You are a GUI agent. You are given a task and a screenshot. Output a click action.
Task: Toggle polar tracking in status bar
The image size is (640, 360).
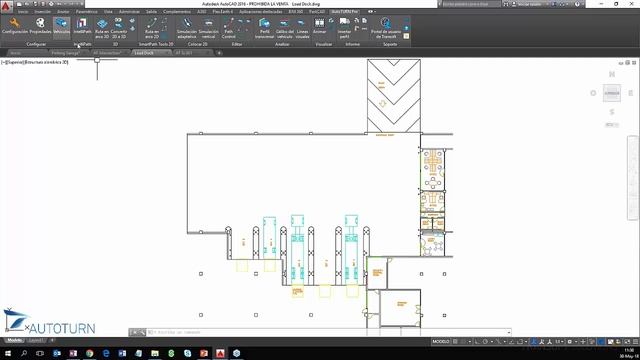pos(485,342)
